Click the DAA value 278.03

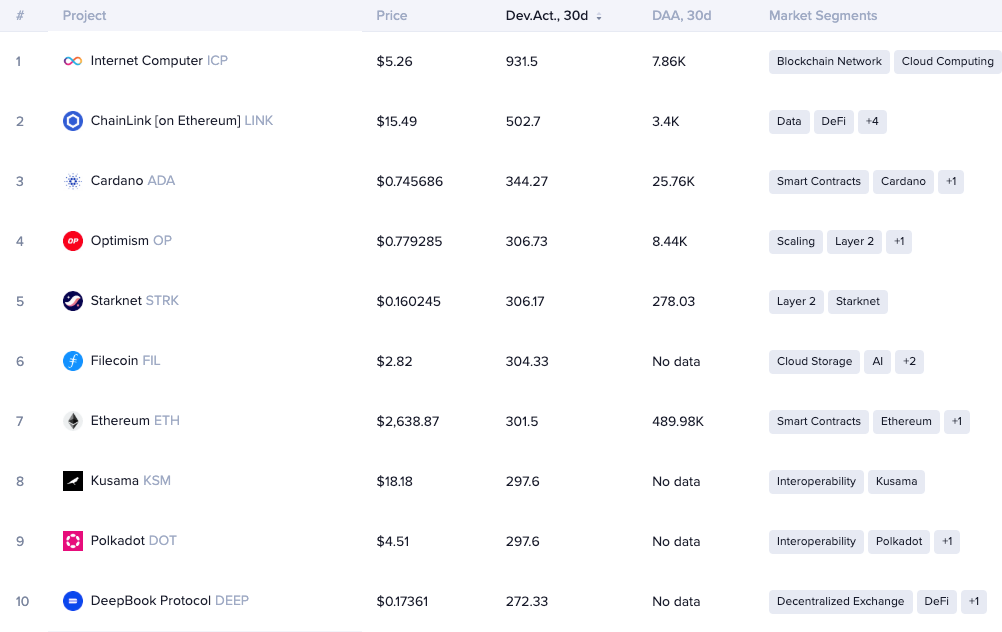673,302
